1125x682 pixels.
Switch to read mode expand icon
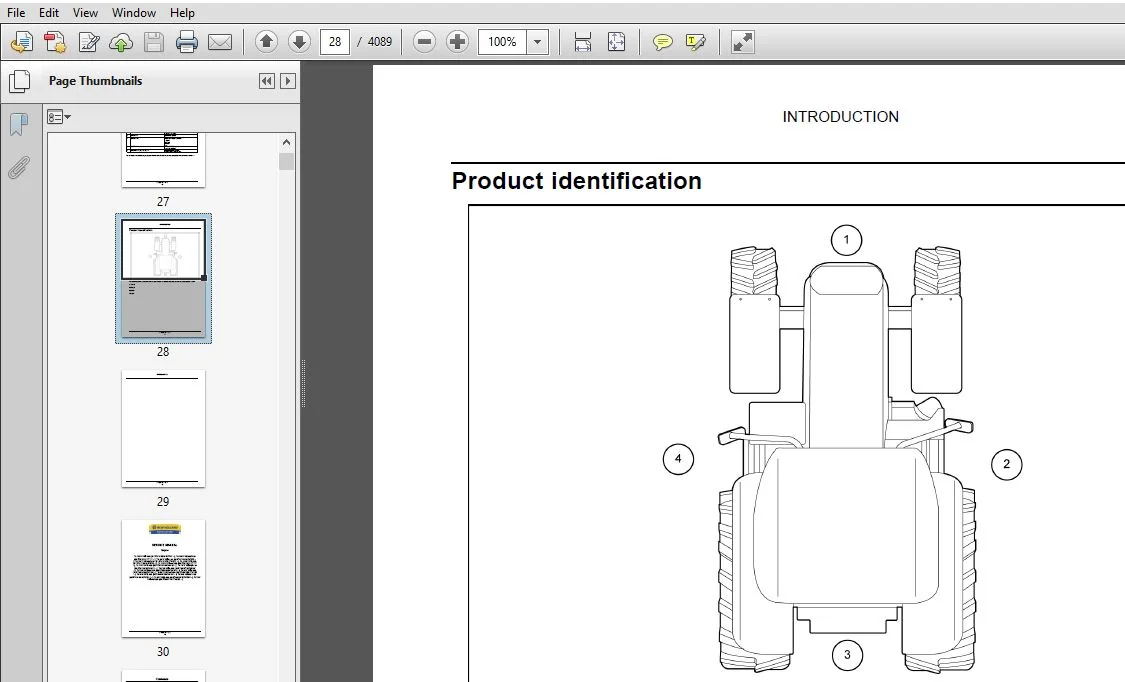click(x=743, y=42)
